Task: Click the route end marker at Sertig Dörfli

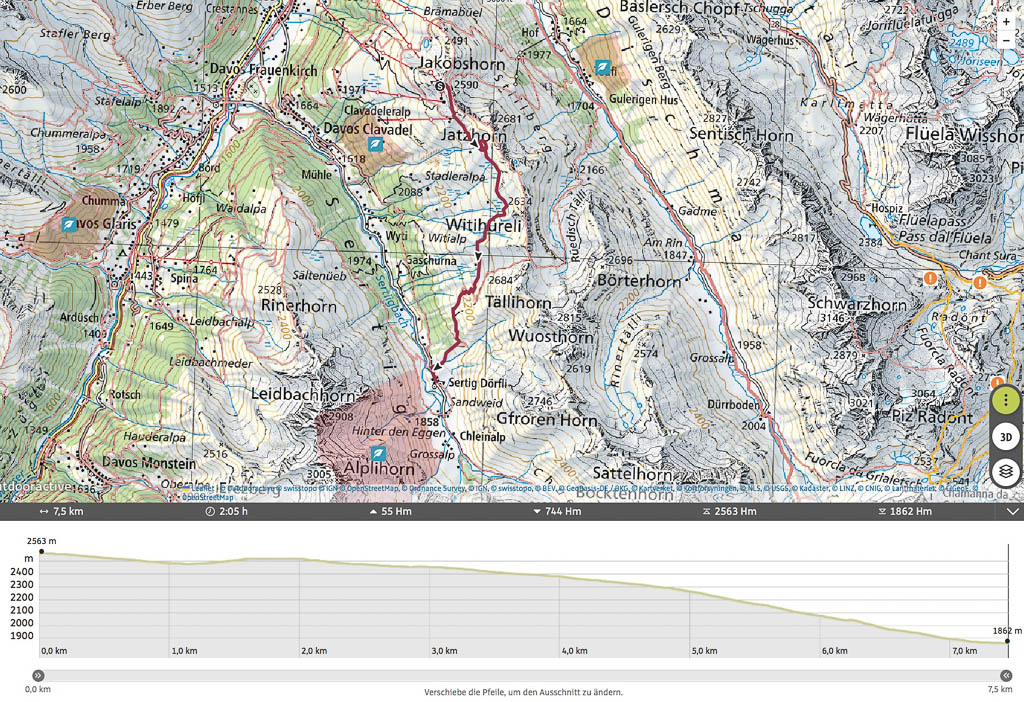Action: point(436,381)
